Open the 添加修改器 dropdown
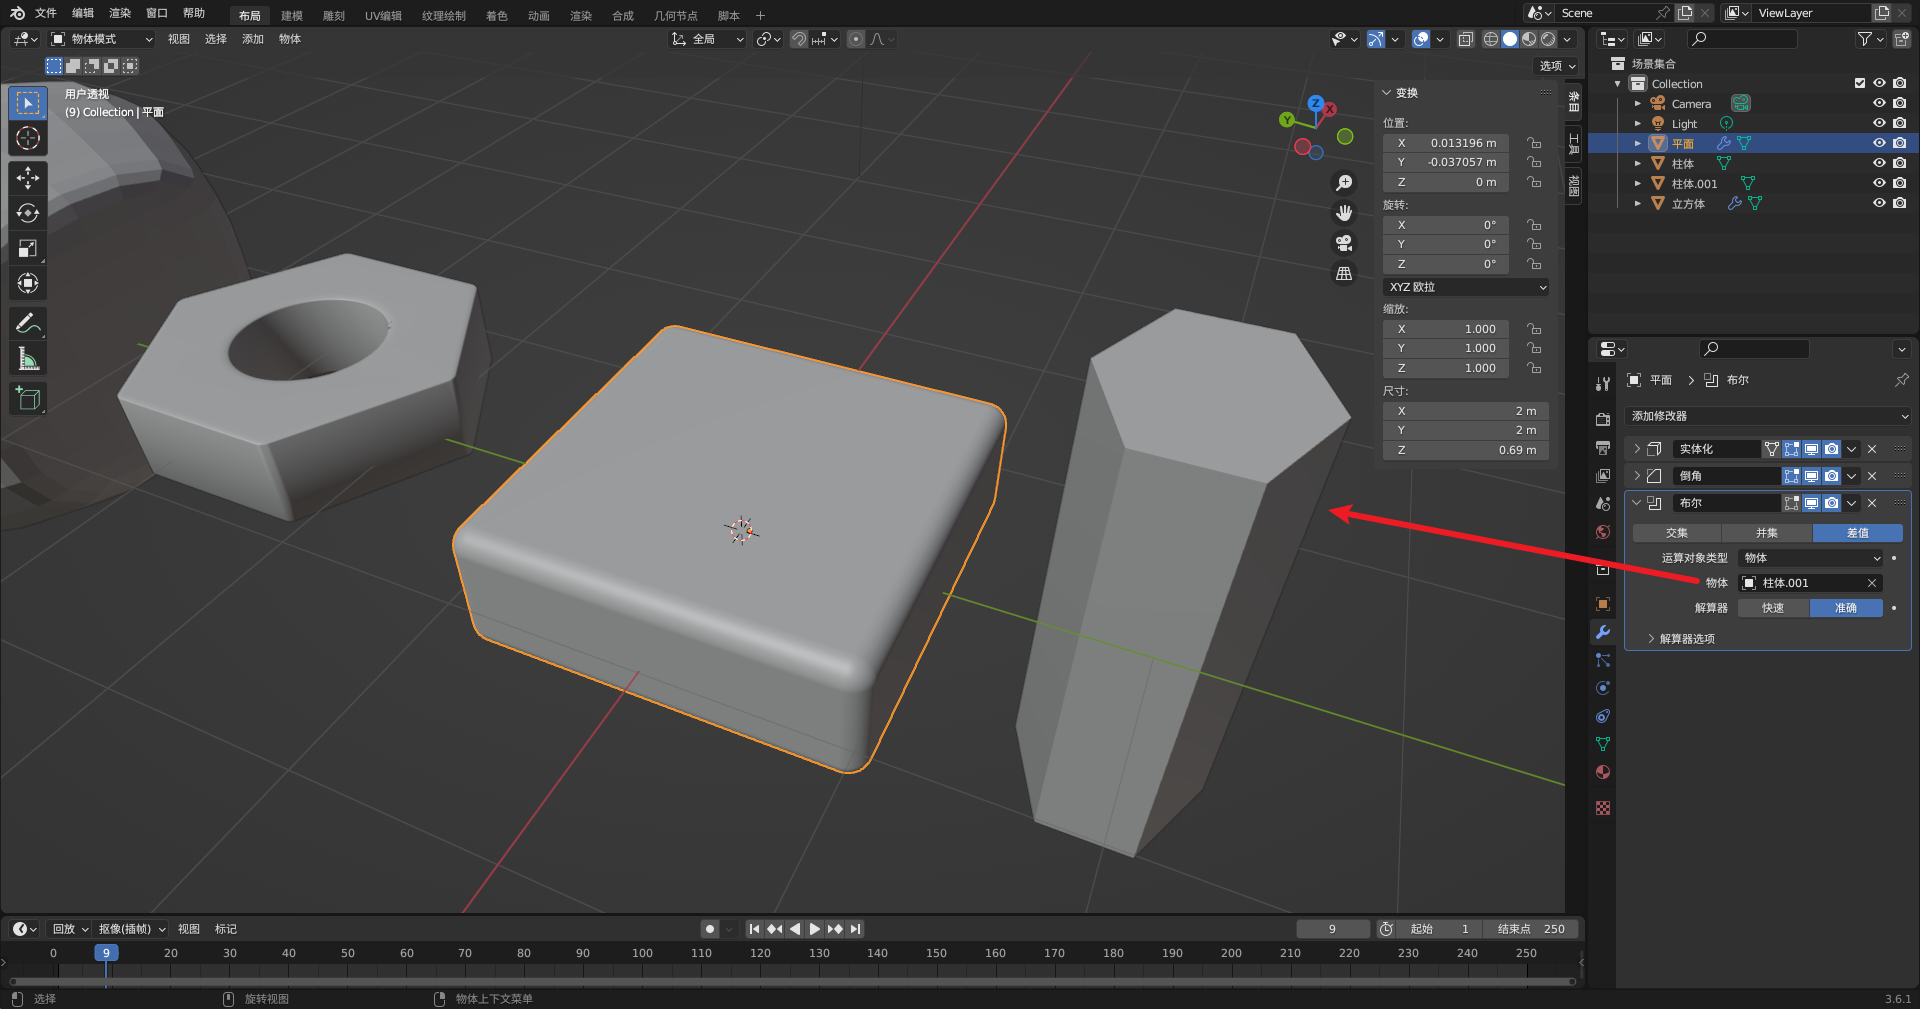The width and height of the screenshot is (1920, 1009). 1768,416
